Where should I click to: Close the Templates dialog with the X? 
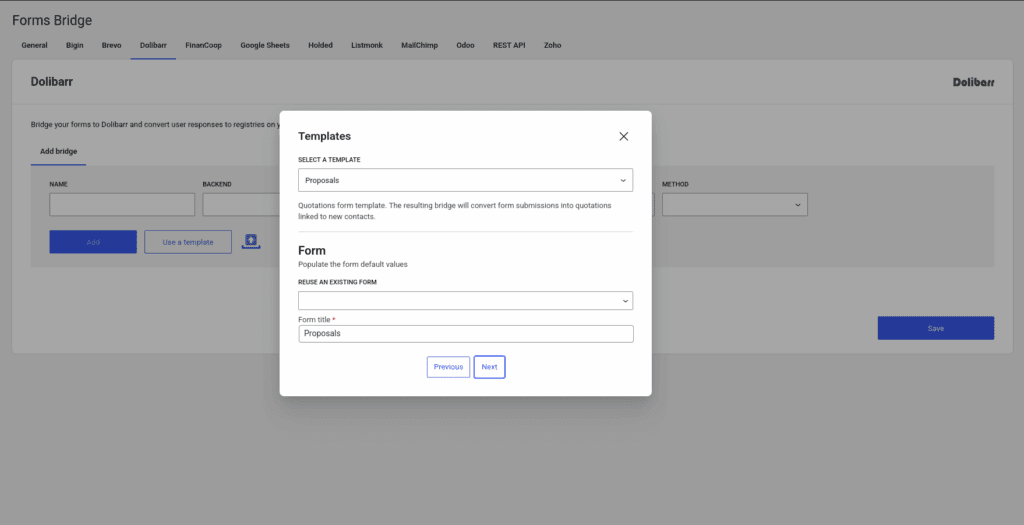[x=624, y=136]
